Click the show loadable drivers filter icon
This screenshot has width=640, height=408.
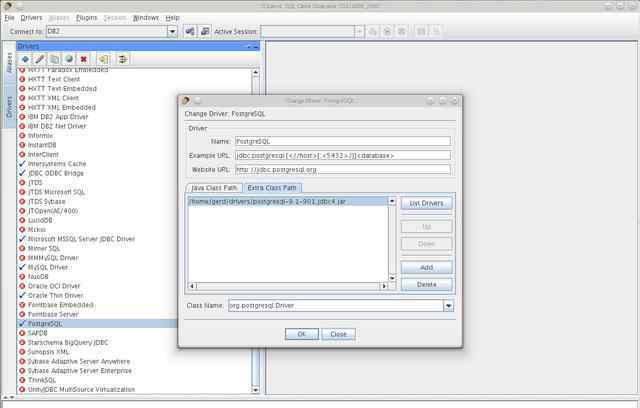pos(122,59)
